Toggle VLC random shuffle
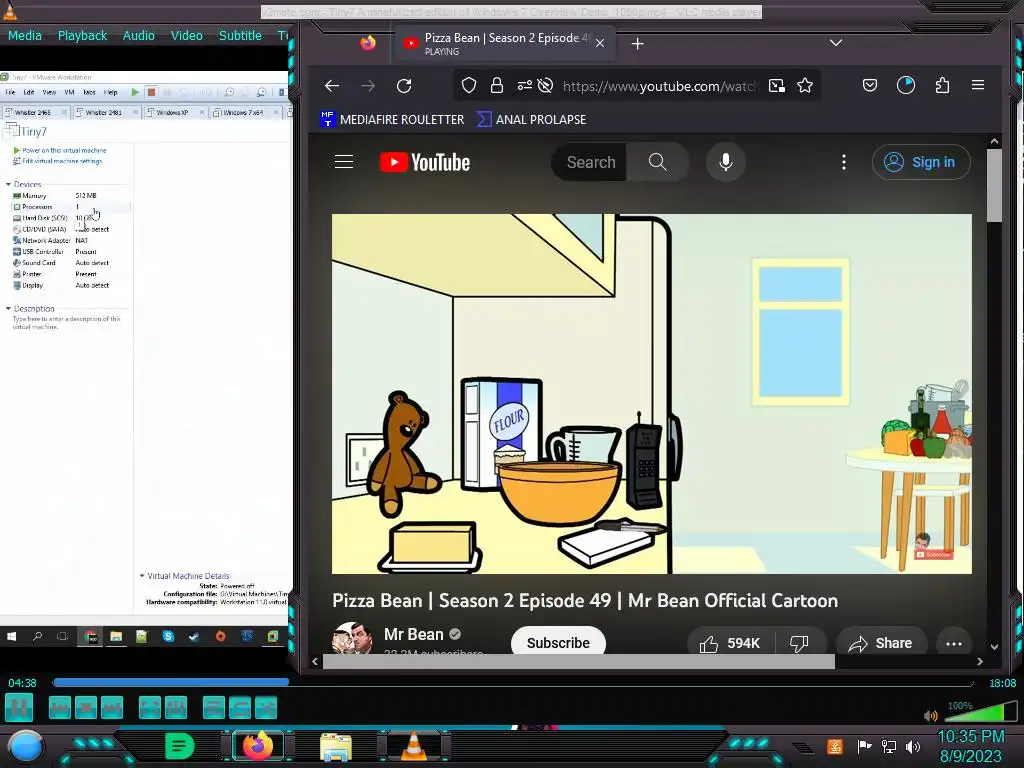 tap(266, 707)
